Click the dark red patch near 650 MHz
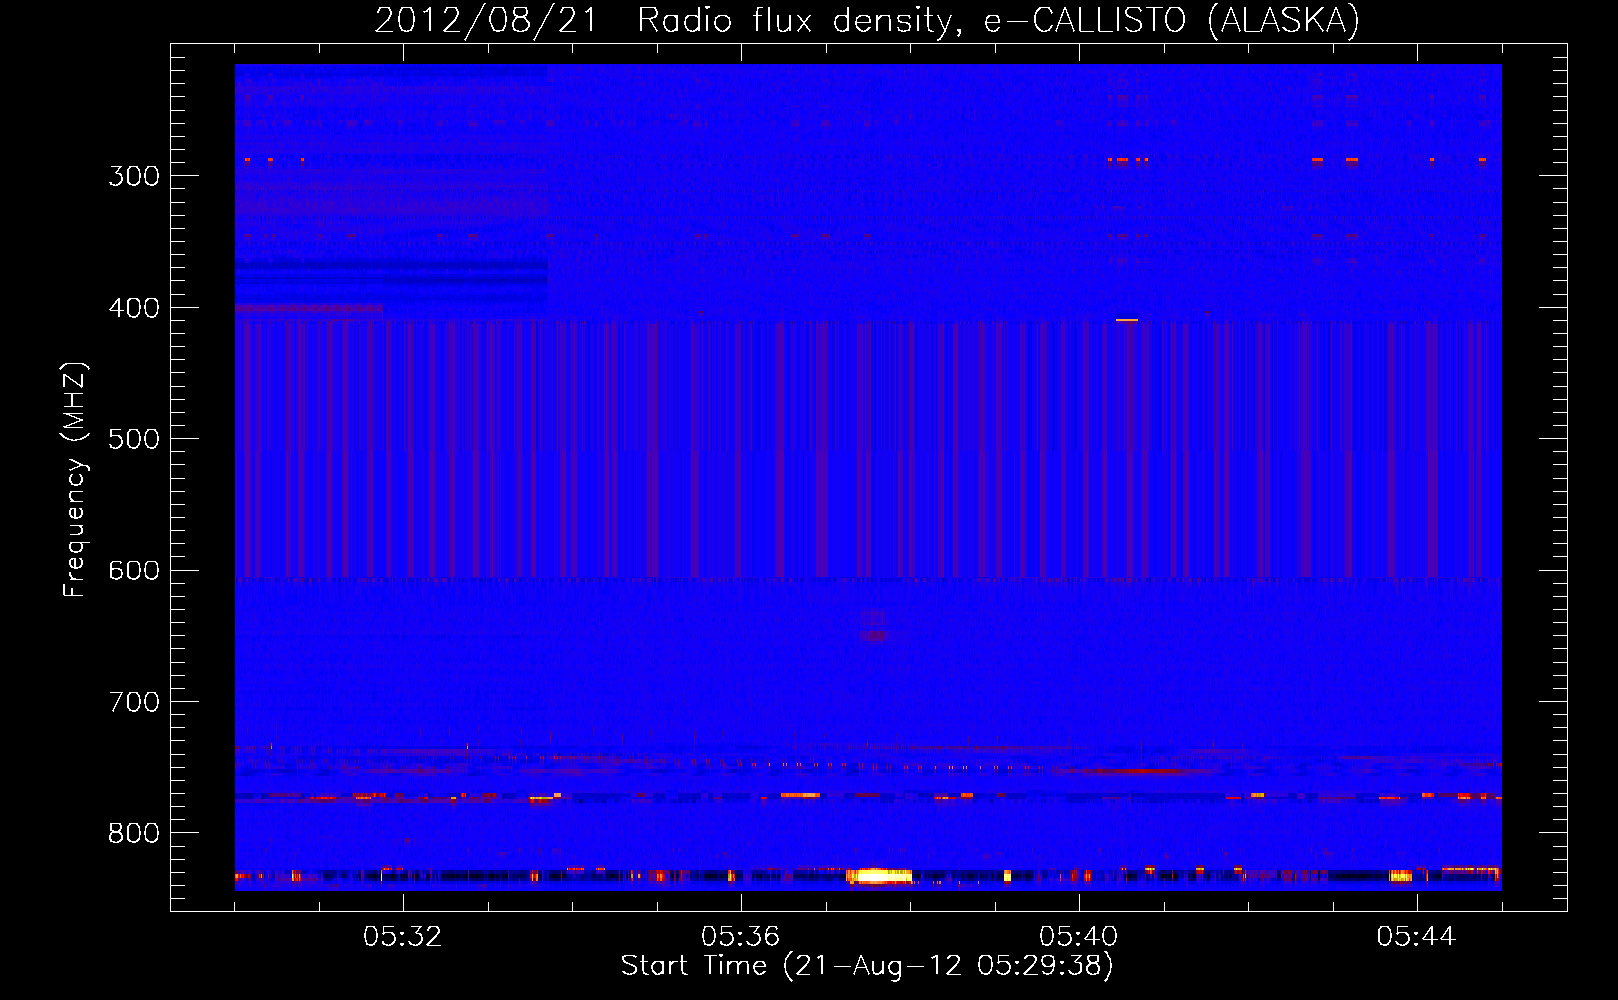Screen dimensions: 1618x1000 point(874,635)
